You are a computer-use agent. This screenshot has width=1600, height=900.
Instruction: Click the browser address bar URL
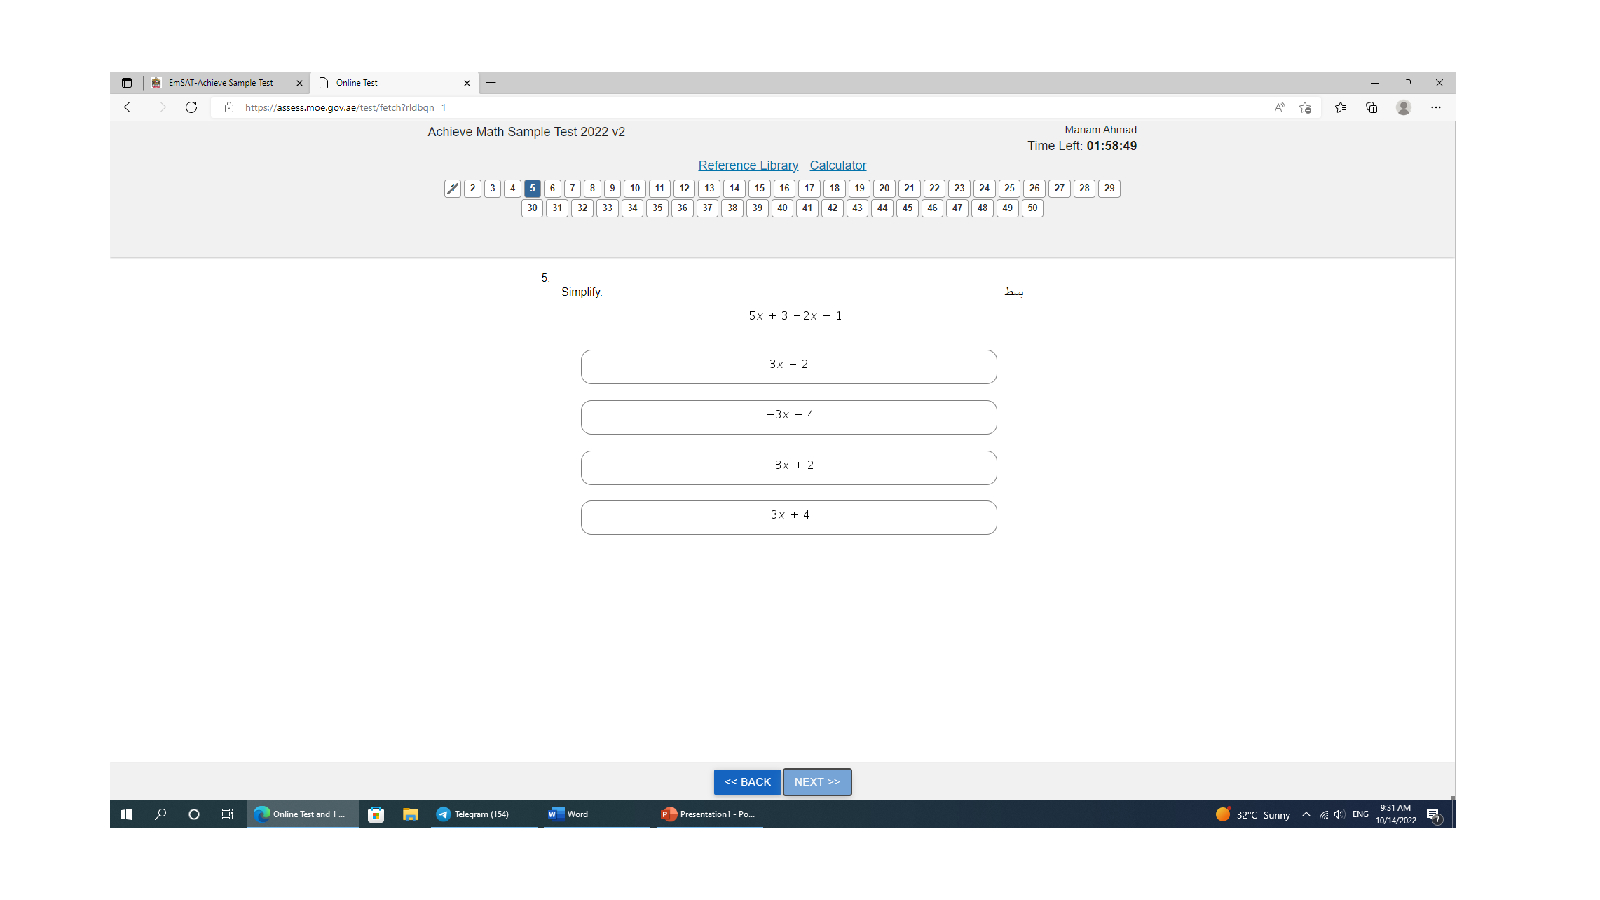tap(340, 107)
